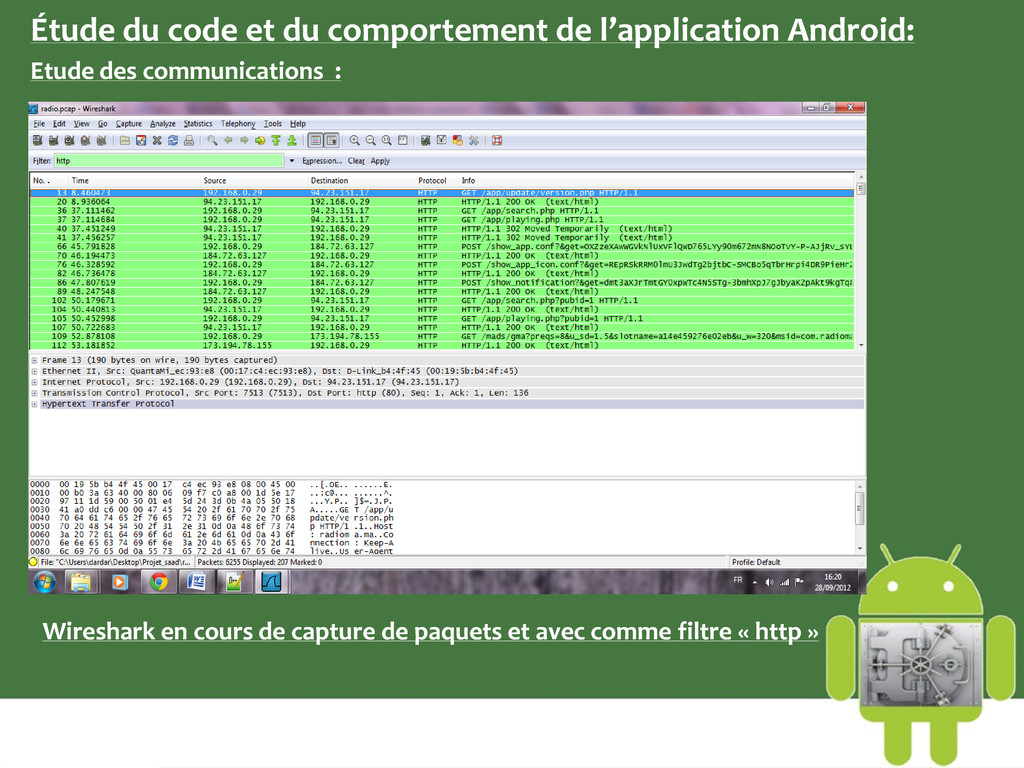
Task: Go back in packet history arrow
Action: click(228, 140)
